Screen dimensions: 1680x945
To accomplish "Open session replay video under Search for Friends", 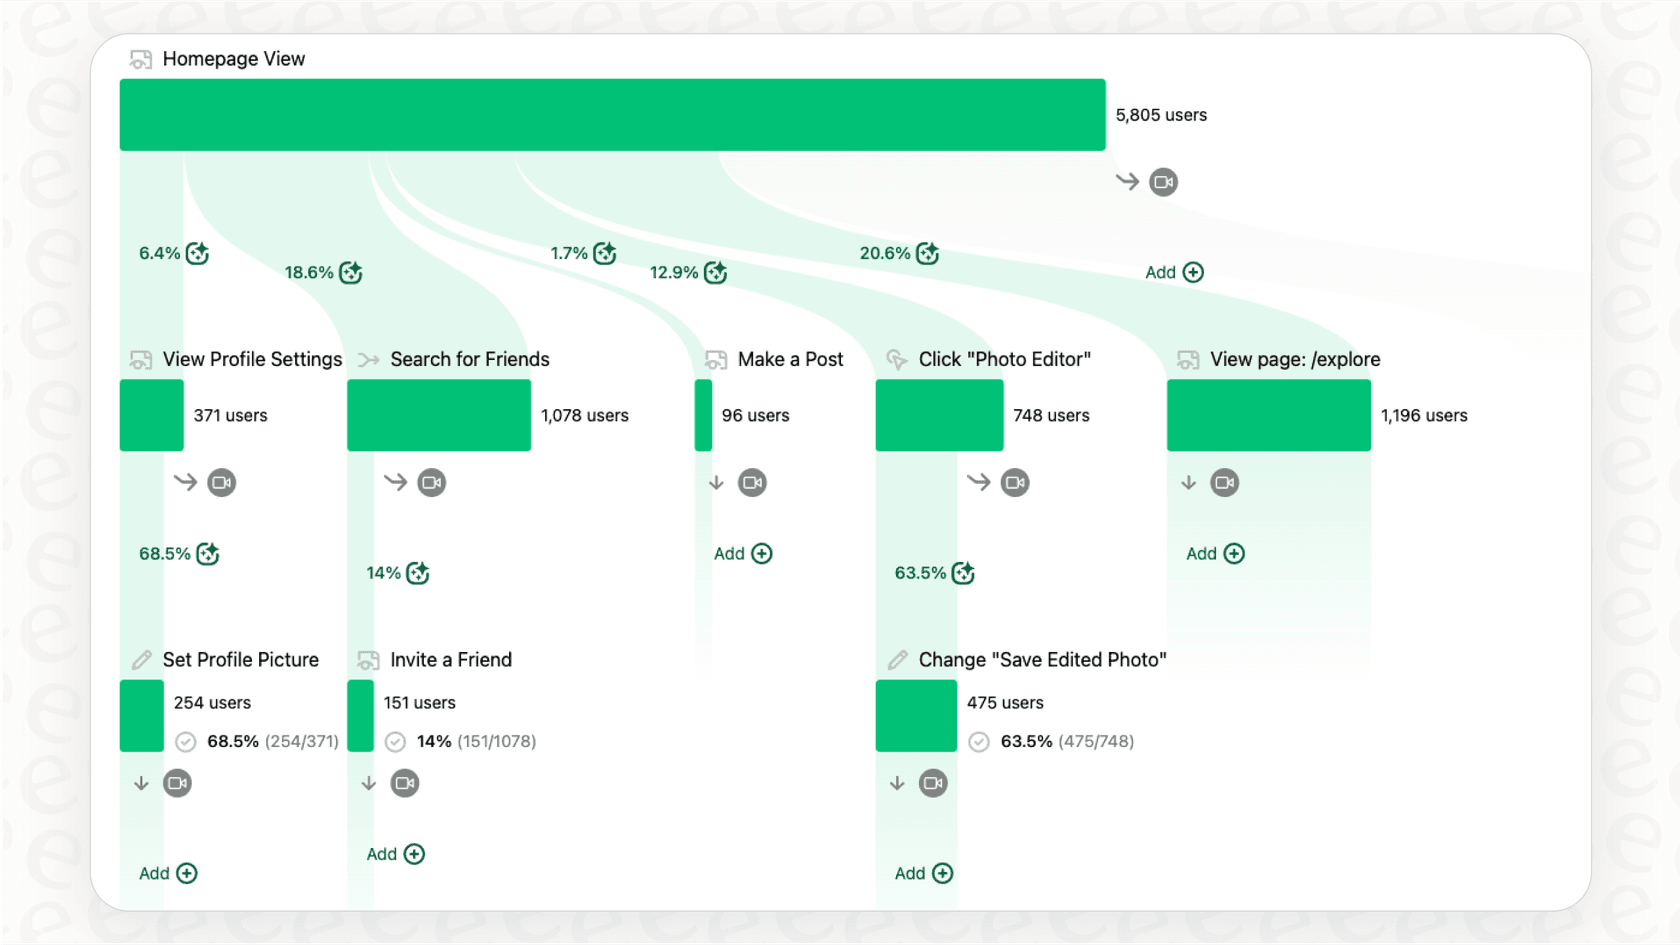I will (431, 482).
